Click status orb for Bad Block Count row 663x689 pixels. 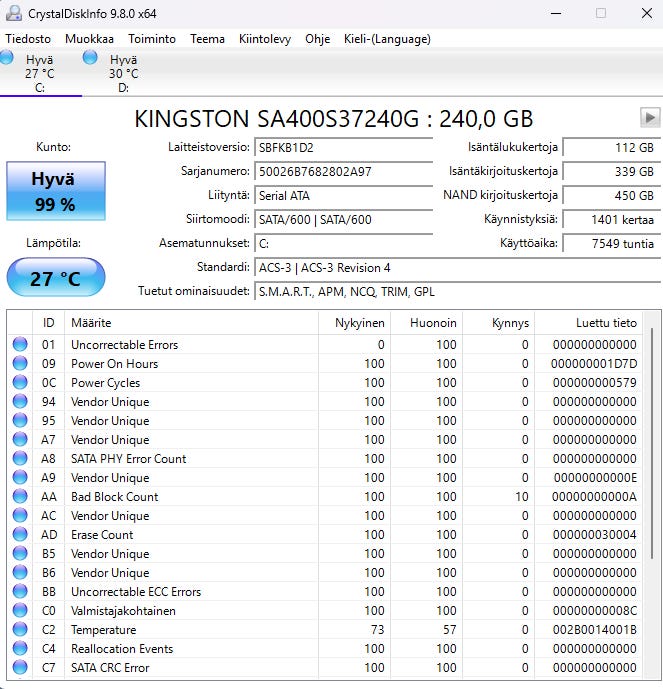coord(20,497)
